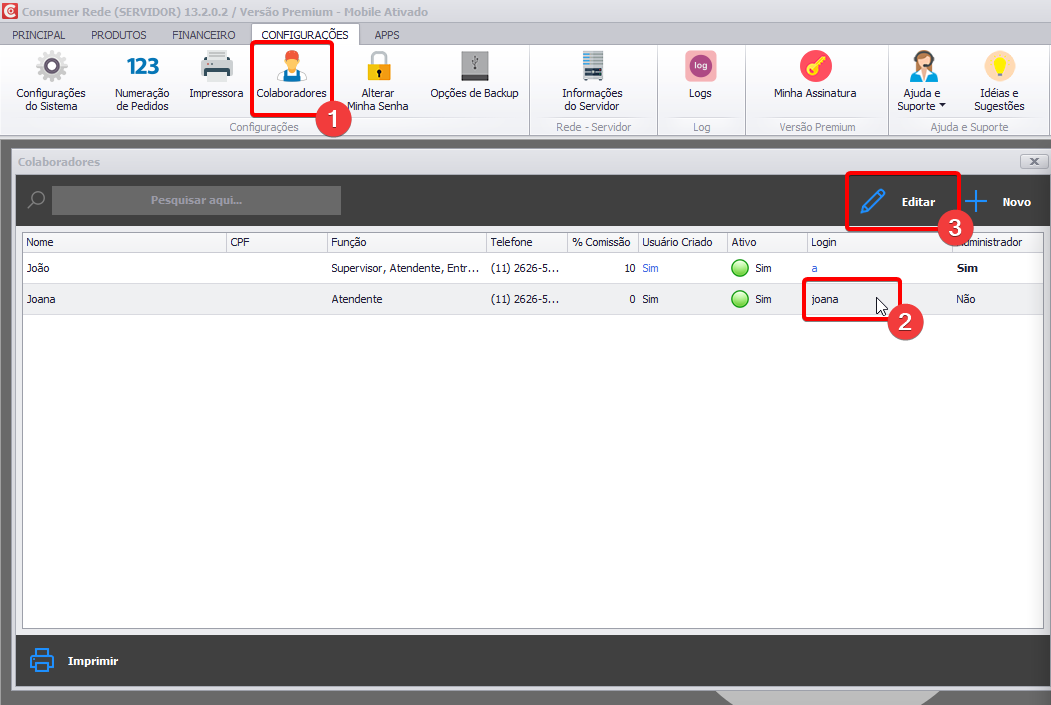The image size is (1051, 705).
Task: Click the Pesquisar aqui search field
Action: click(x=196, y=200)
